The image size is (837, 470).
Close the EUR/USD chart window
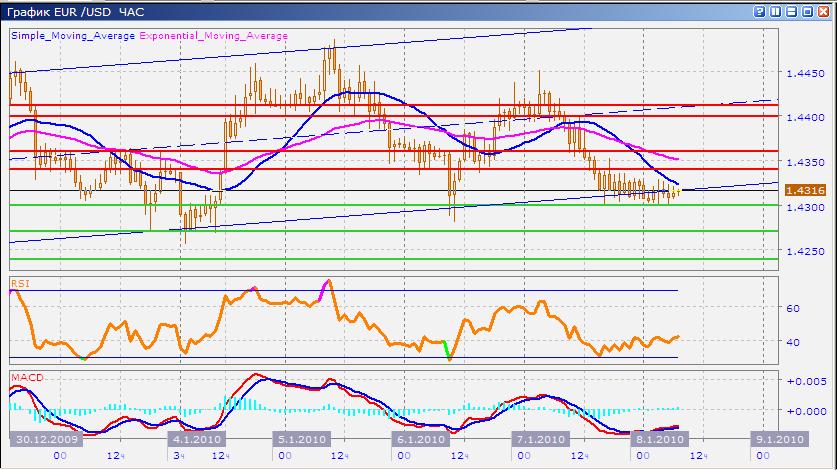point(823,11)
